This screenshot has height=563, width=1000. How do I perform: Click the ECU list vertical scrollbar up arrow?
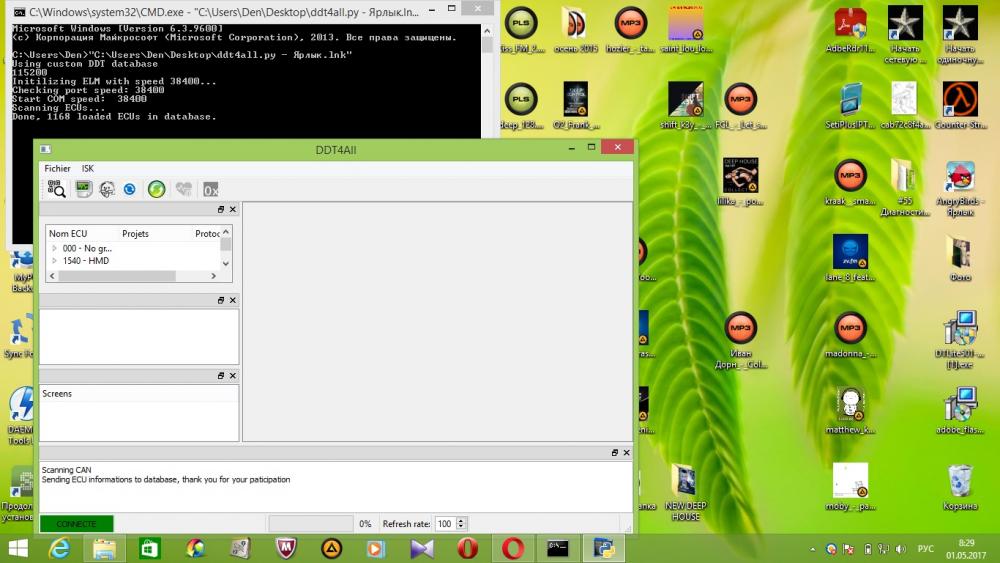[x=226, y=231]
